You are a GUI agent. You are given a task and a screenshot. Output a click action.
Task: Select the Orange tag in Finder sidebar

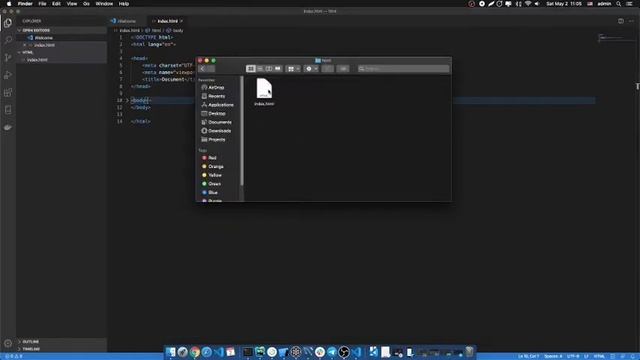coord(216,167)
